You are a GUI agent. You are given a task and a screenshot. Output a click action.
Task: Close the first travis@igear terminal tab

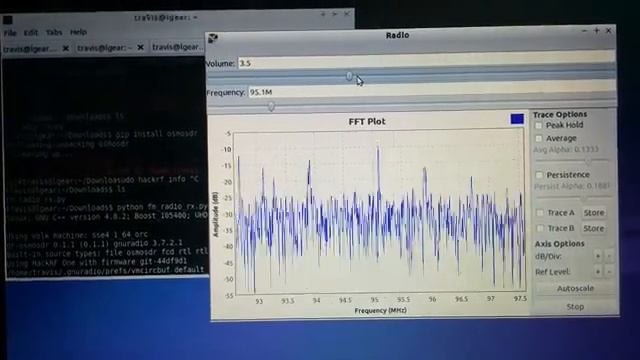pyautogui.click(x=66, y=49)
